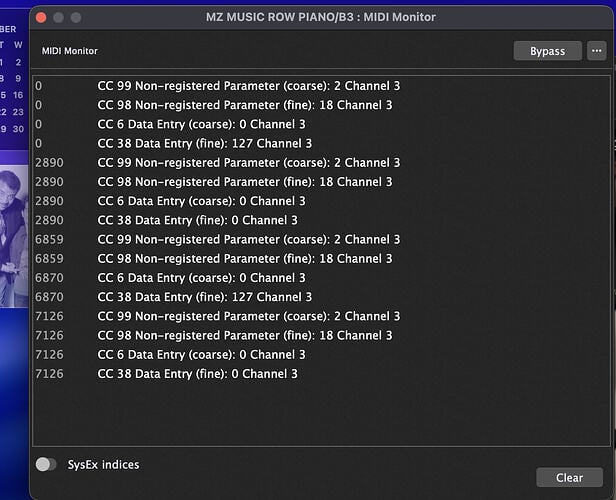Click day 23 in background calendar
This screenshot has width=616, height=500.
pos(18,112)
